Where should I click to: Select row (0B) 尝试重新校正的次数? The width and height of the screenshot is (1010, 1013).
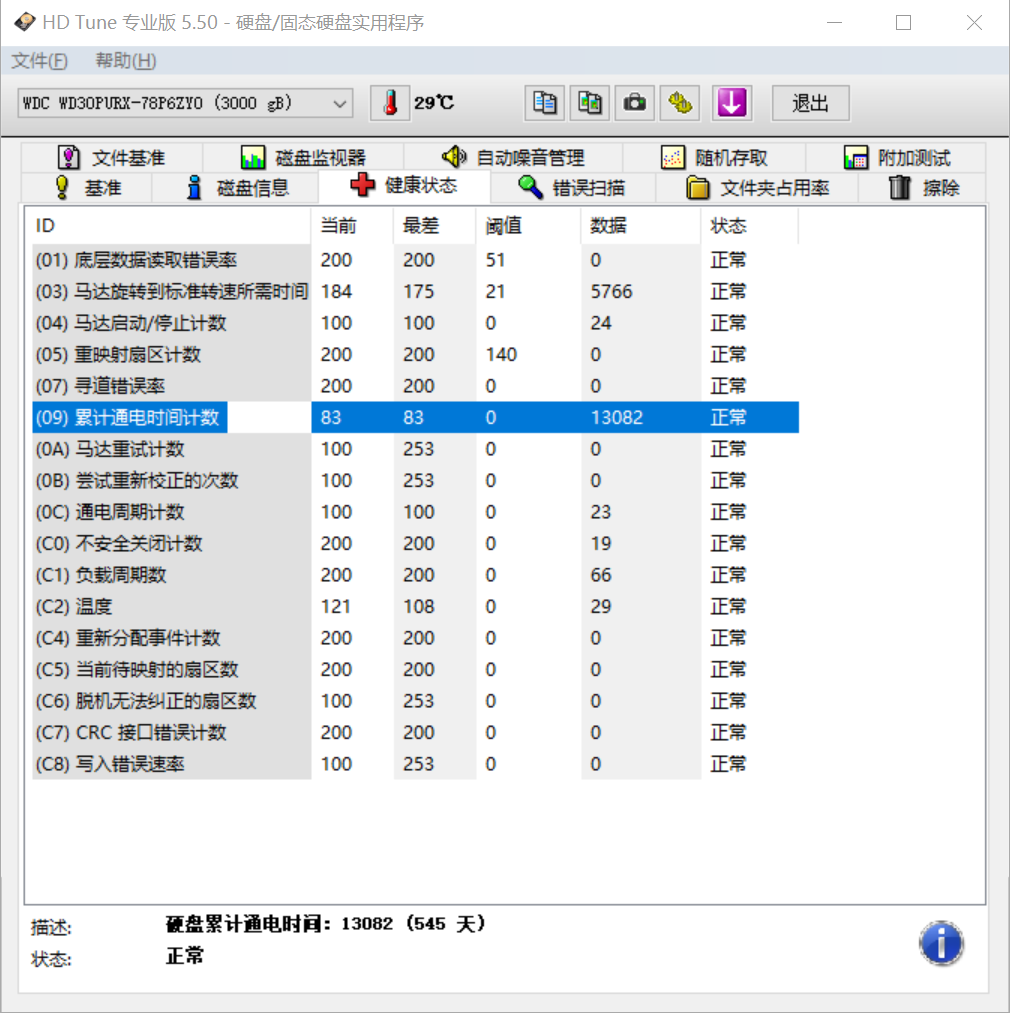(416, 481)
